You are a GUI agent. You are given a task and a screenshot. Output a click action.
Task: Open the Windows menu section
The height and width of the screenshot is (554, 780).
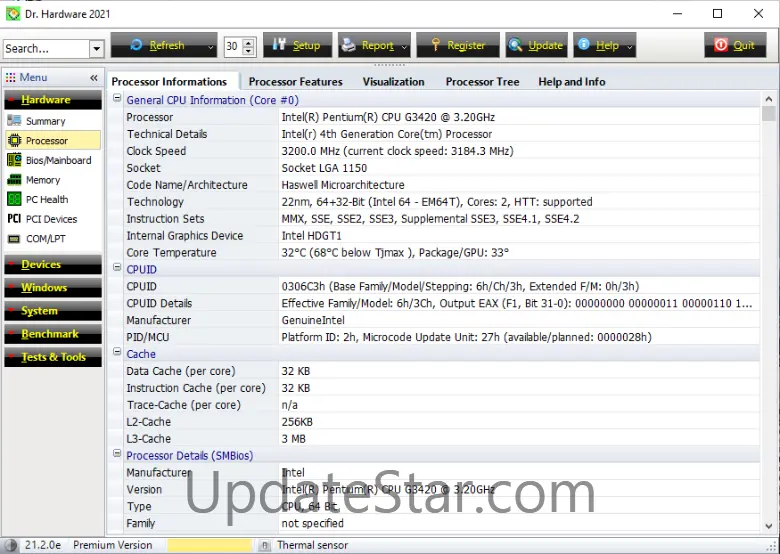(x=53, y=288)
